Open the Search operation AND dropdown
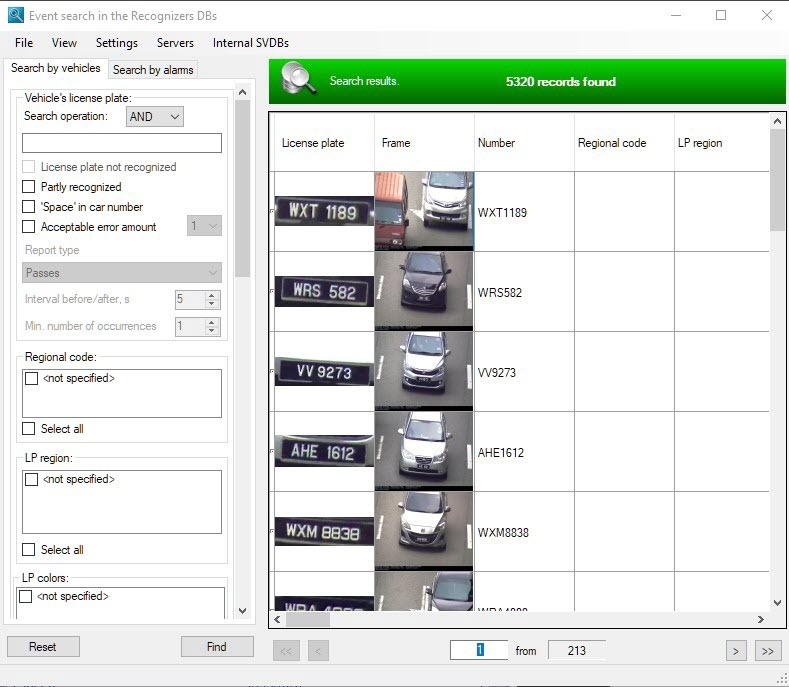This screenshot has width=789, height=687. 155,117
